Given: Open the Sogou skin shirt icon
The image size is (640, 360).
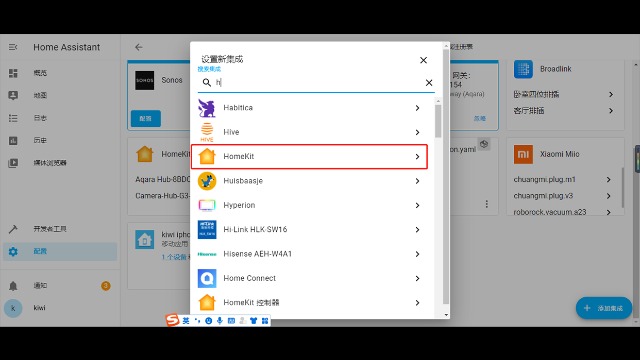Looking at the screenshot, I should click(x=253, y=321).
